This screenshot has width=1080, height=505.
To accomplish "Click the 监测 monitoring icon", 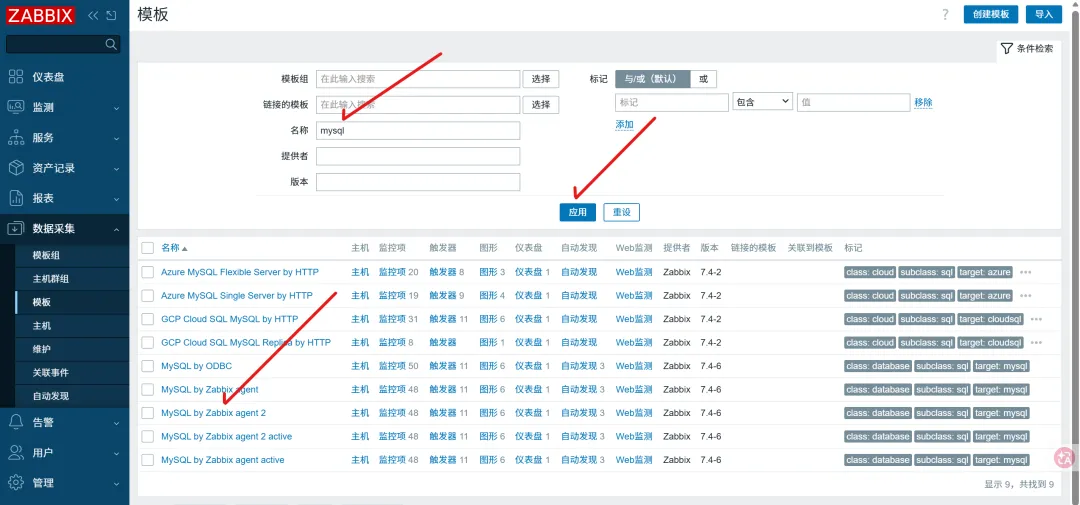I will (16, 107).
